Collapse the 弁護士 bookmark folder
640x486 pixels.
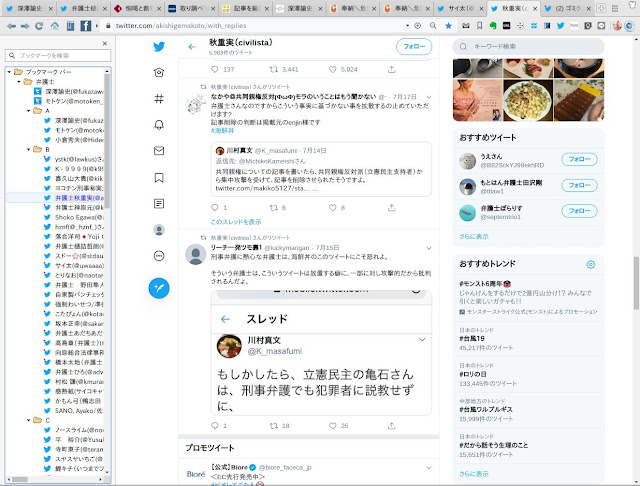[x=19, y=82]
